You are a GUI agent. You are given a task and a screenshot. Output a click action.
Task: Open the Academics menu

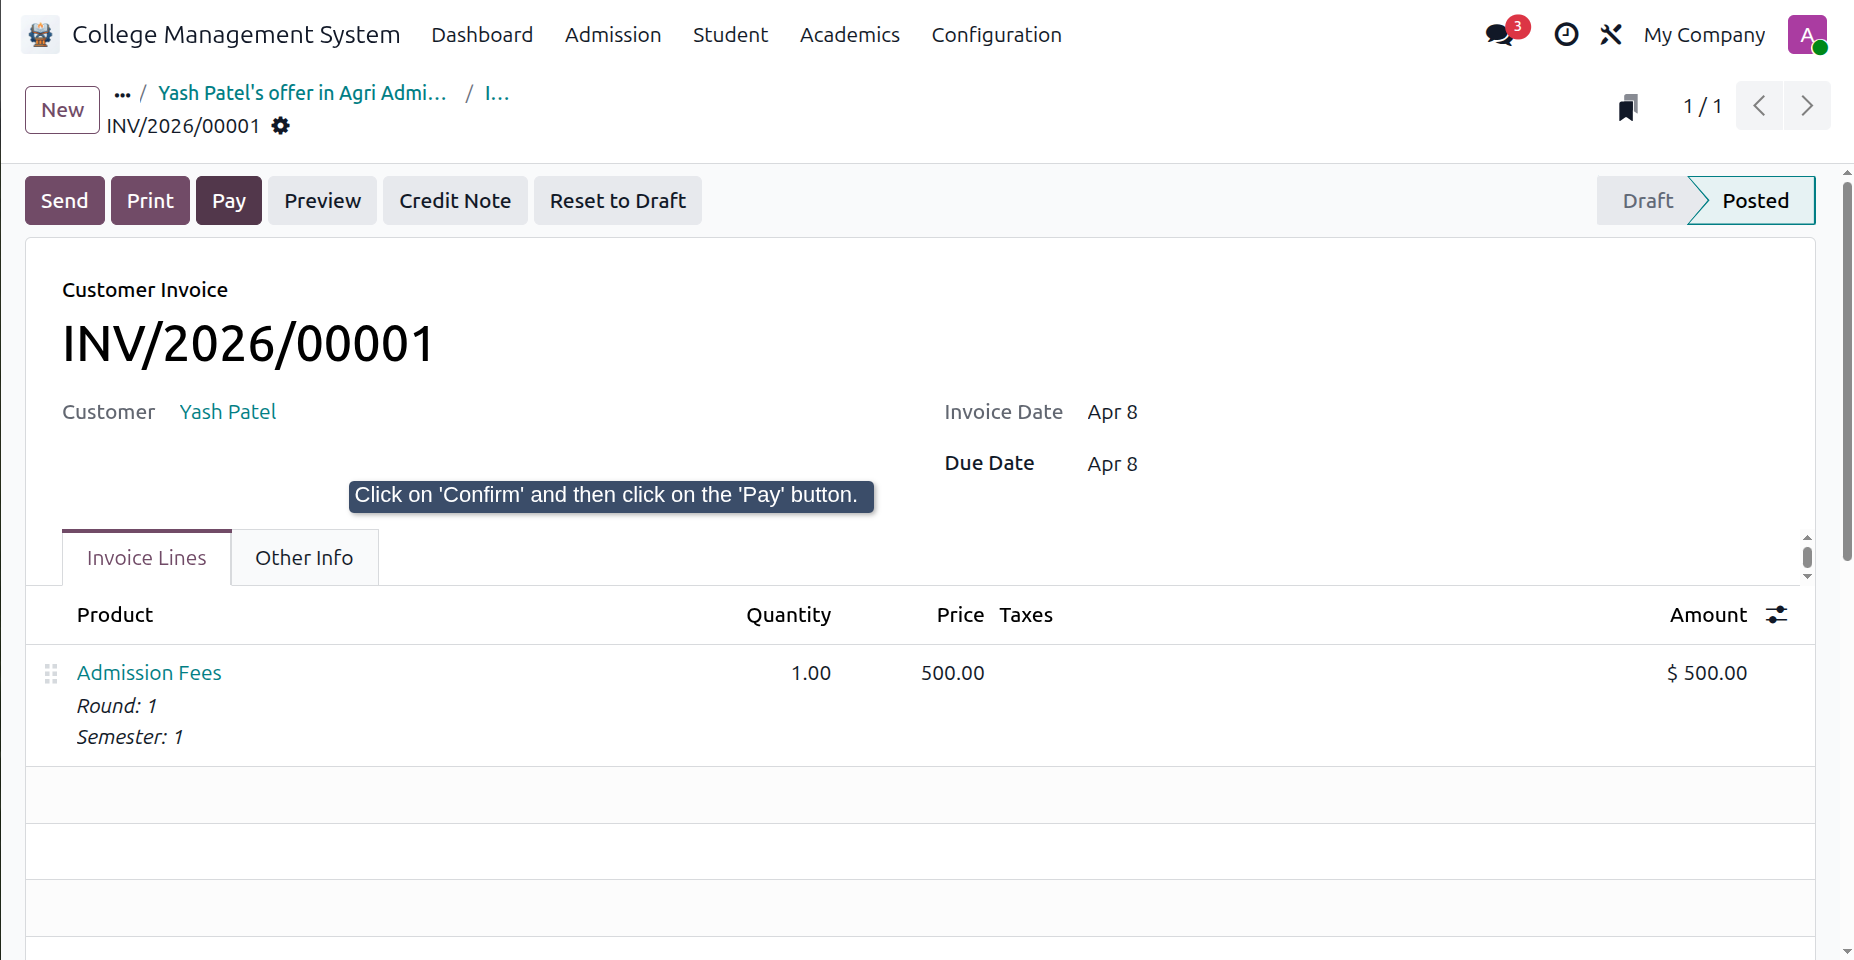click(850, 35)
